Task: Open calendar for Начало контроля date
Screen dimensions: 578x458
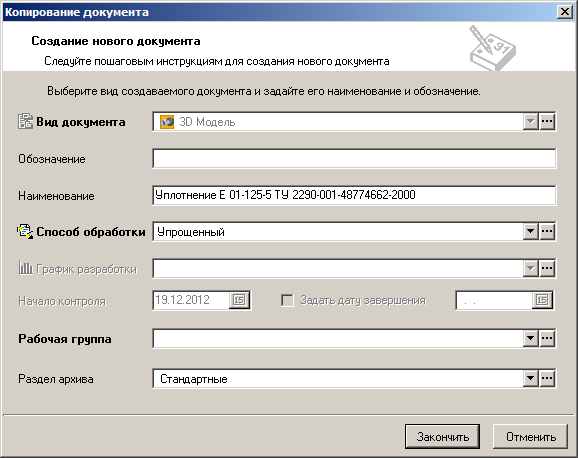Action: click(x=239, y=300)
